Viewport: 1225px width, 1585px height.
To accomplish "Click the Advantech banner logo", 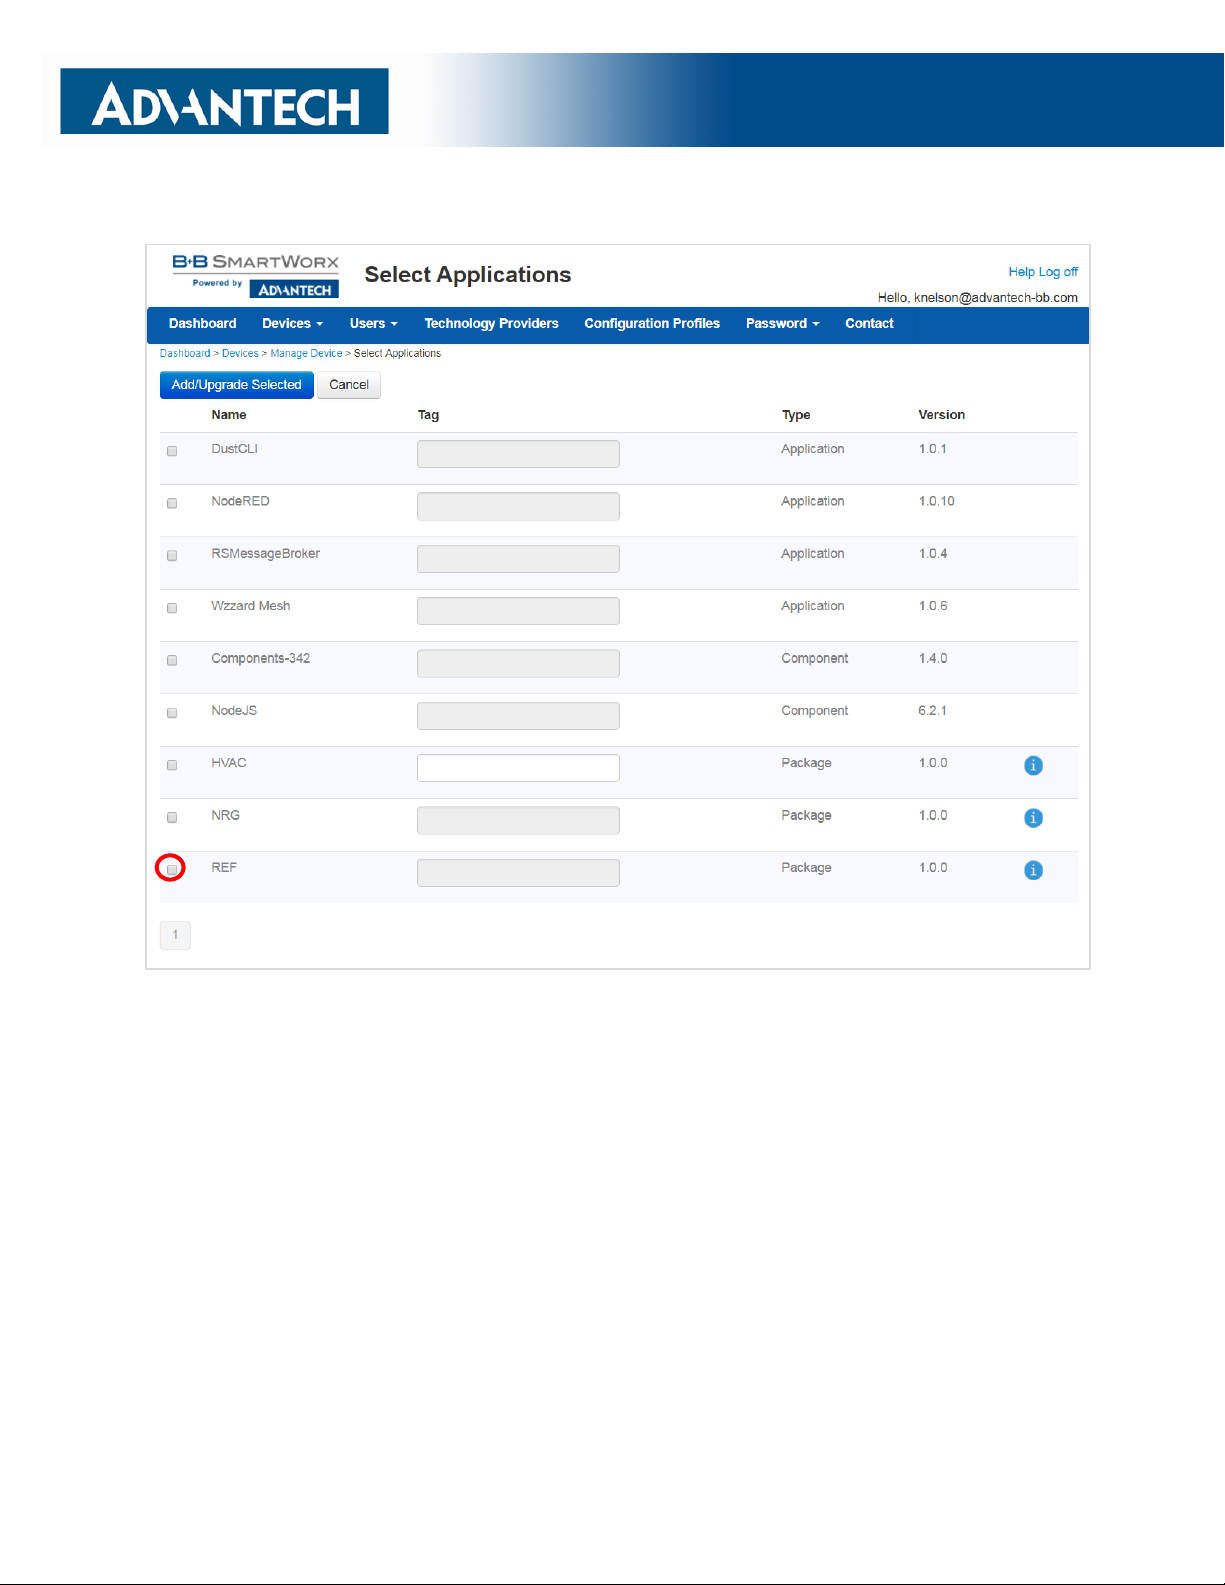I will click(224, 101).
